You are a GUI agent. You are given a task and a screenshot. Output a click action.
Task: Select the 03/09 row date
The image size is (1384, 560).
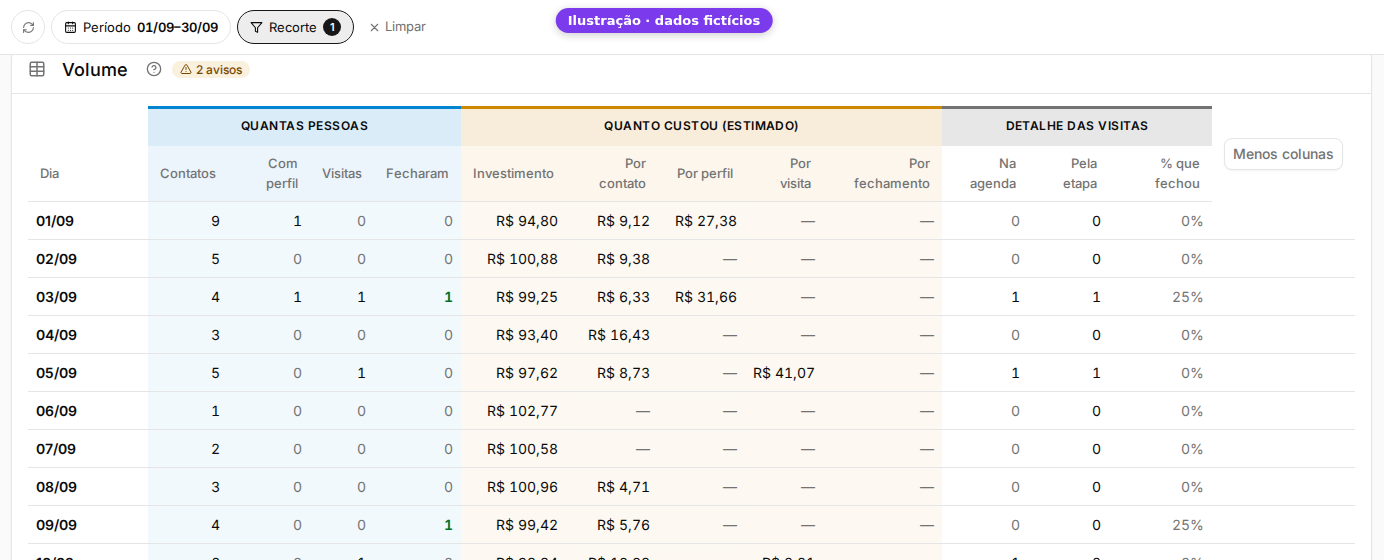click(56, 297)
